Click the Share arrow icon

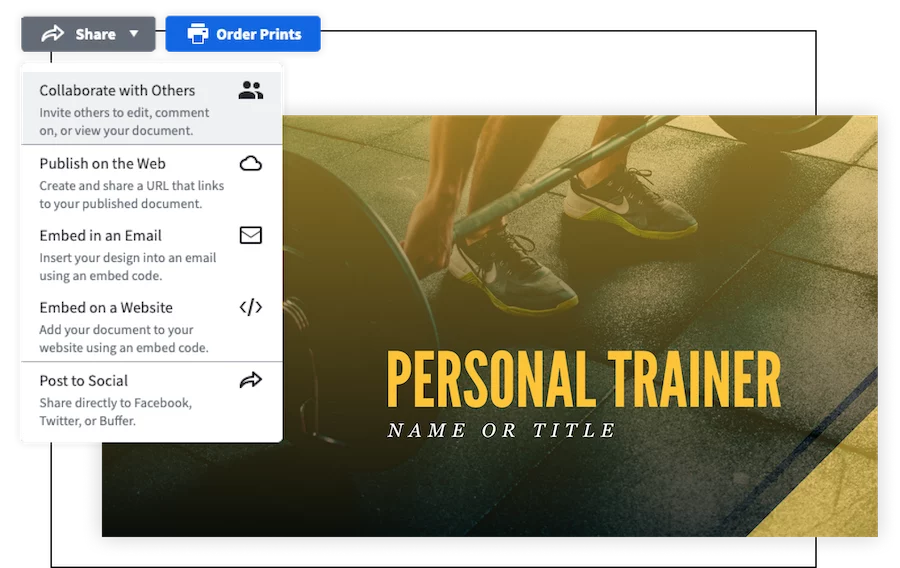[52, 34]
